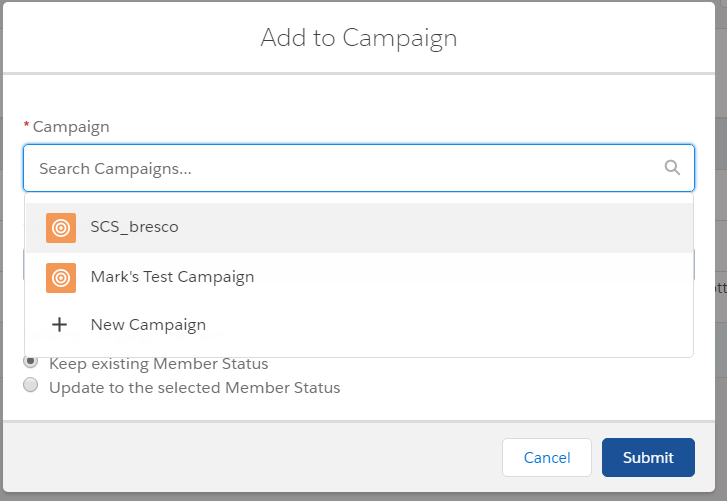
Task: Choose SCS_bresco from the campaign list
Action: pyautogui.click(x=359, y=228)
